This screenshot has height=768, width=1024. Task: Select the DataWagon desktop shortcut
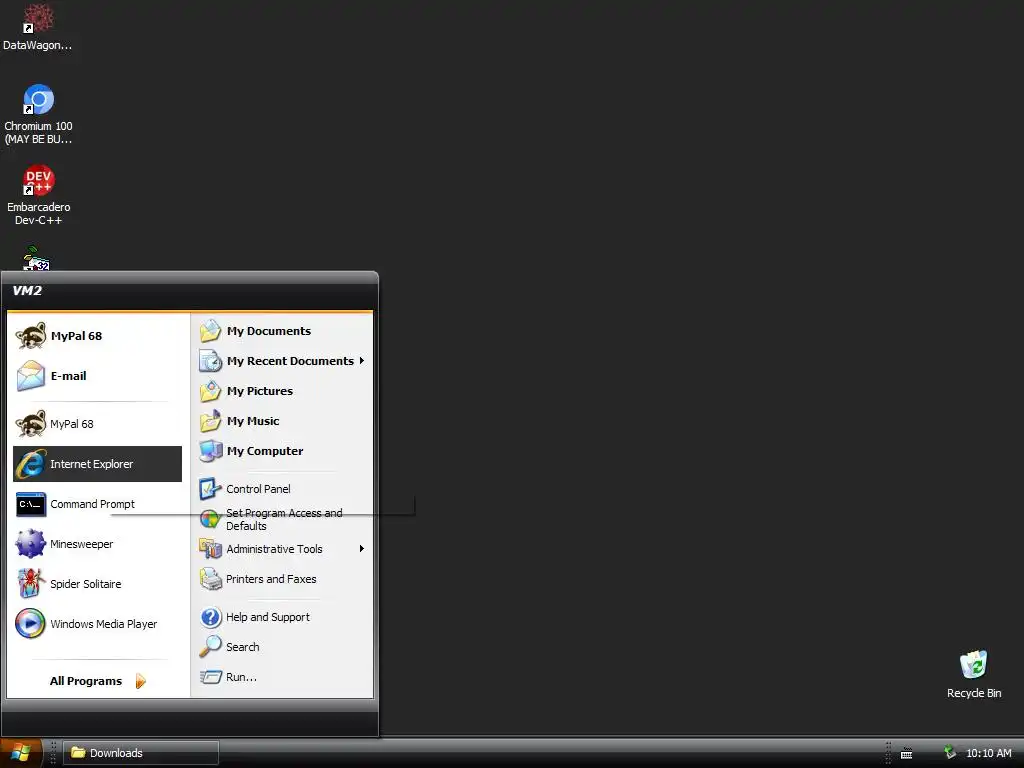(37, 27)
